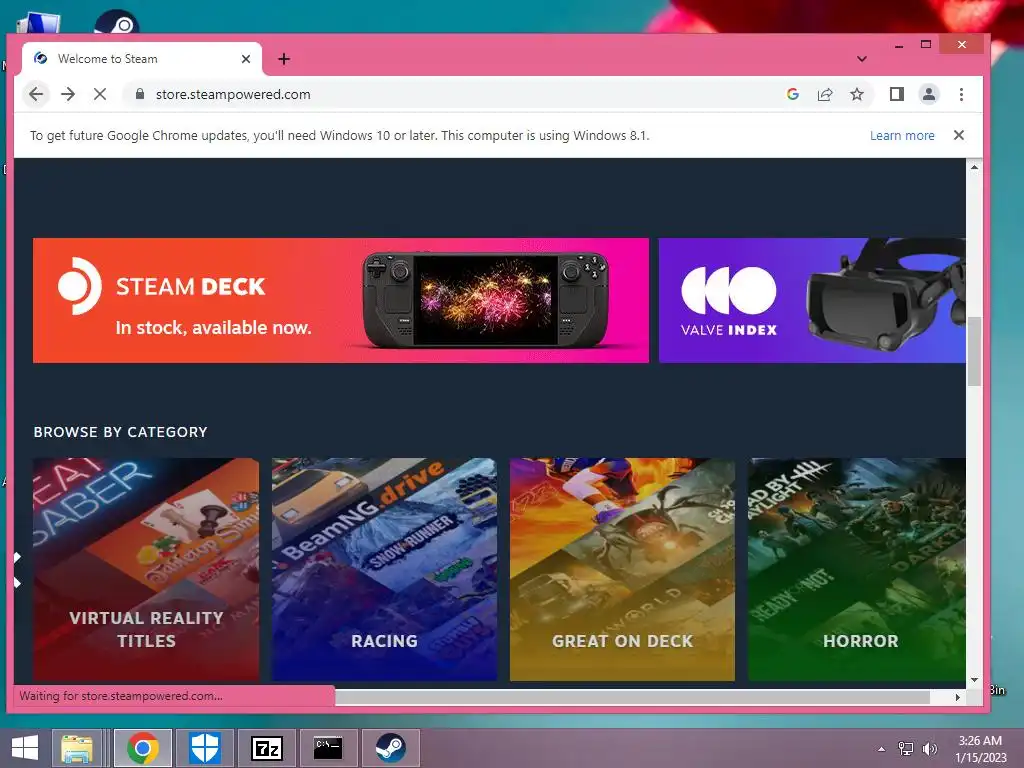
Task: Open Windows Defender shield in taskbar
Action: point(204,748)
